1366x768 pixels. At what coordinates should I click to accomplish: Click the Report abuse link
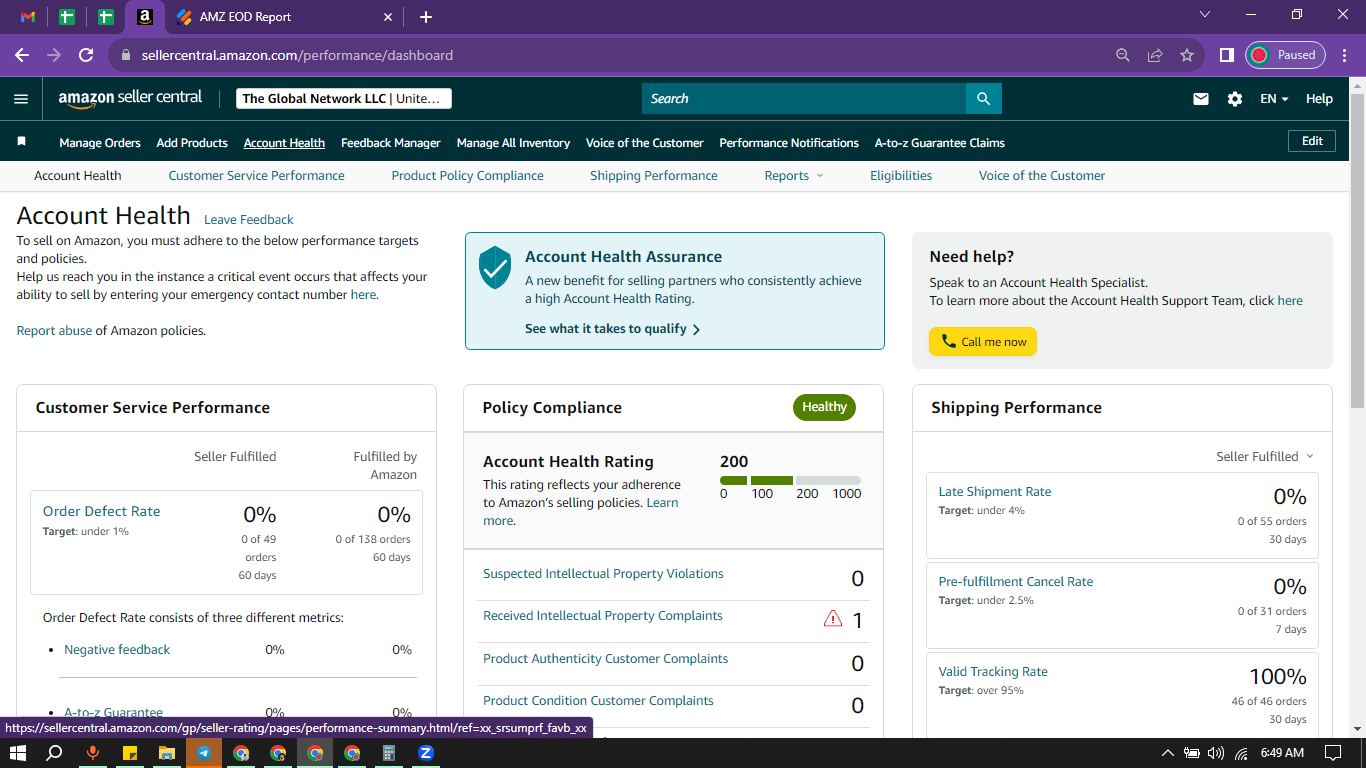tap(54, 331)
